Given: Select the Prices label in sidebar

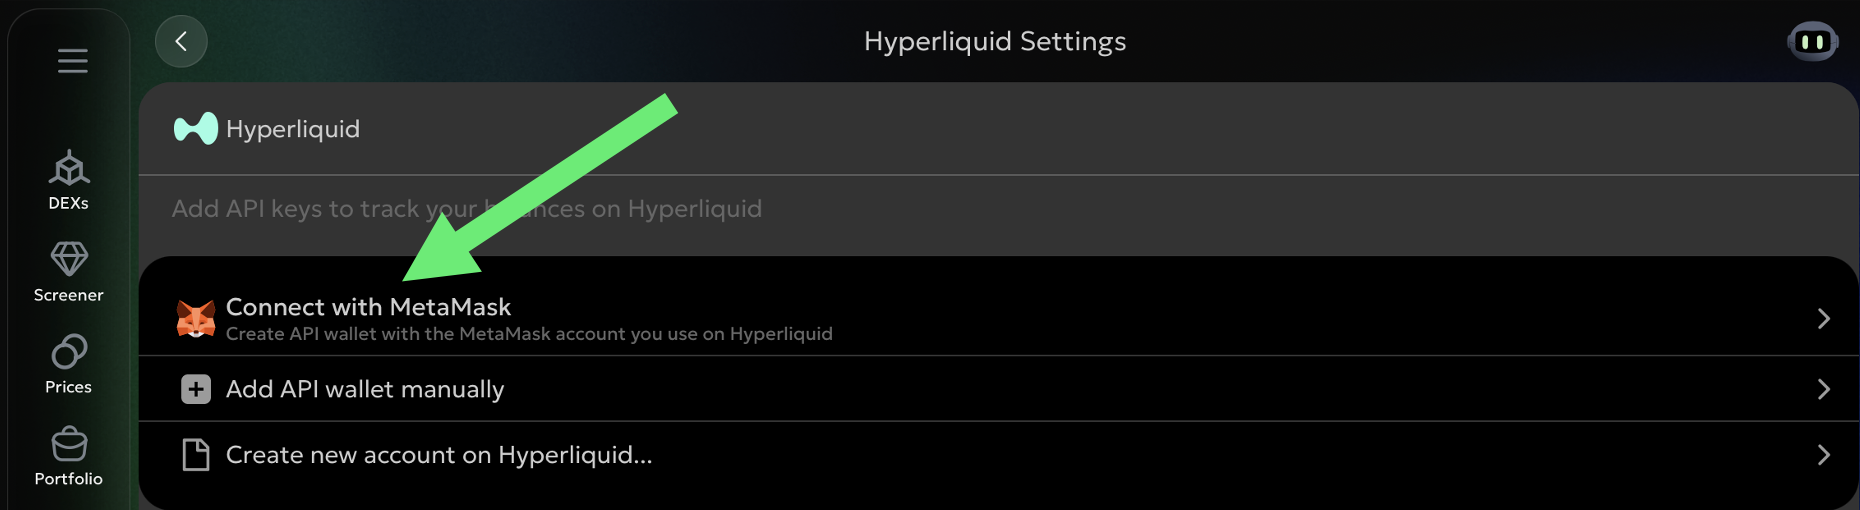Looking at the screenshot, I should click(x=69, y=387).
